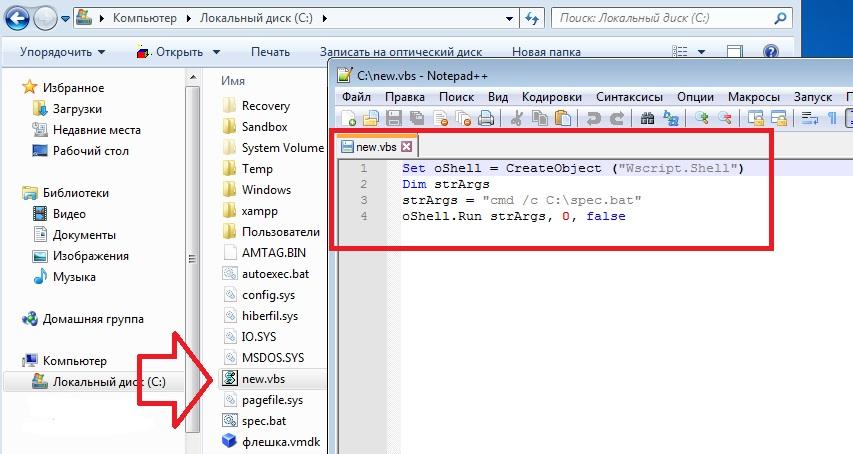Image resolution: width=853 pixels, height=454 pixels.
Task: Click the Cut scissors icon in Notepad++
Action: [517, 119]
